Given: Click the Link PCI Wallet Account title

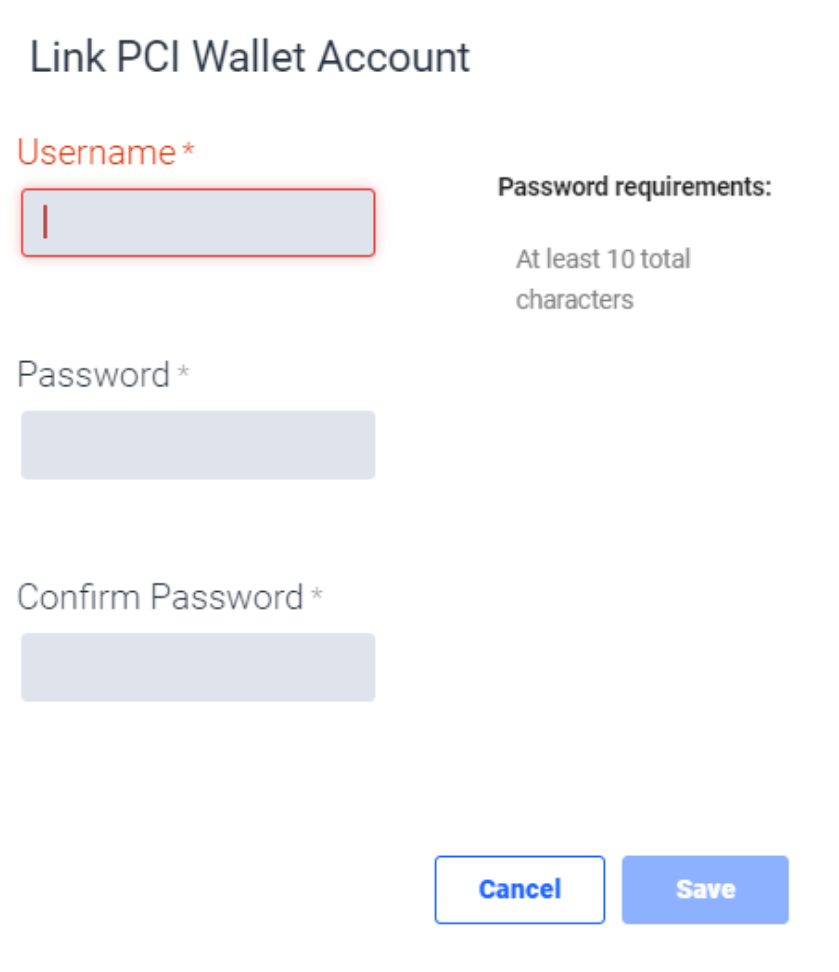Looking at the screenshot, I should [250, 57].
